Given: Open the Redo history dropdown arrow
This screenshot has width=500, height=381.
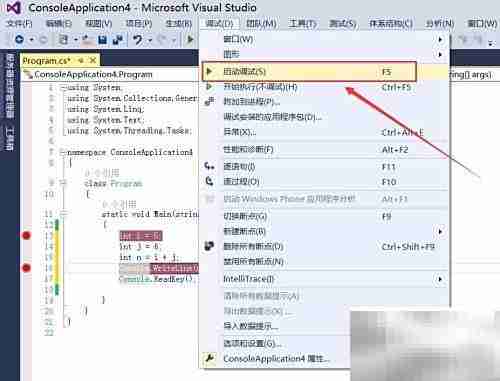Looking at the screenshot, I should 174,40.
